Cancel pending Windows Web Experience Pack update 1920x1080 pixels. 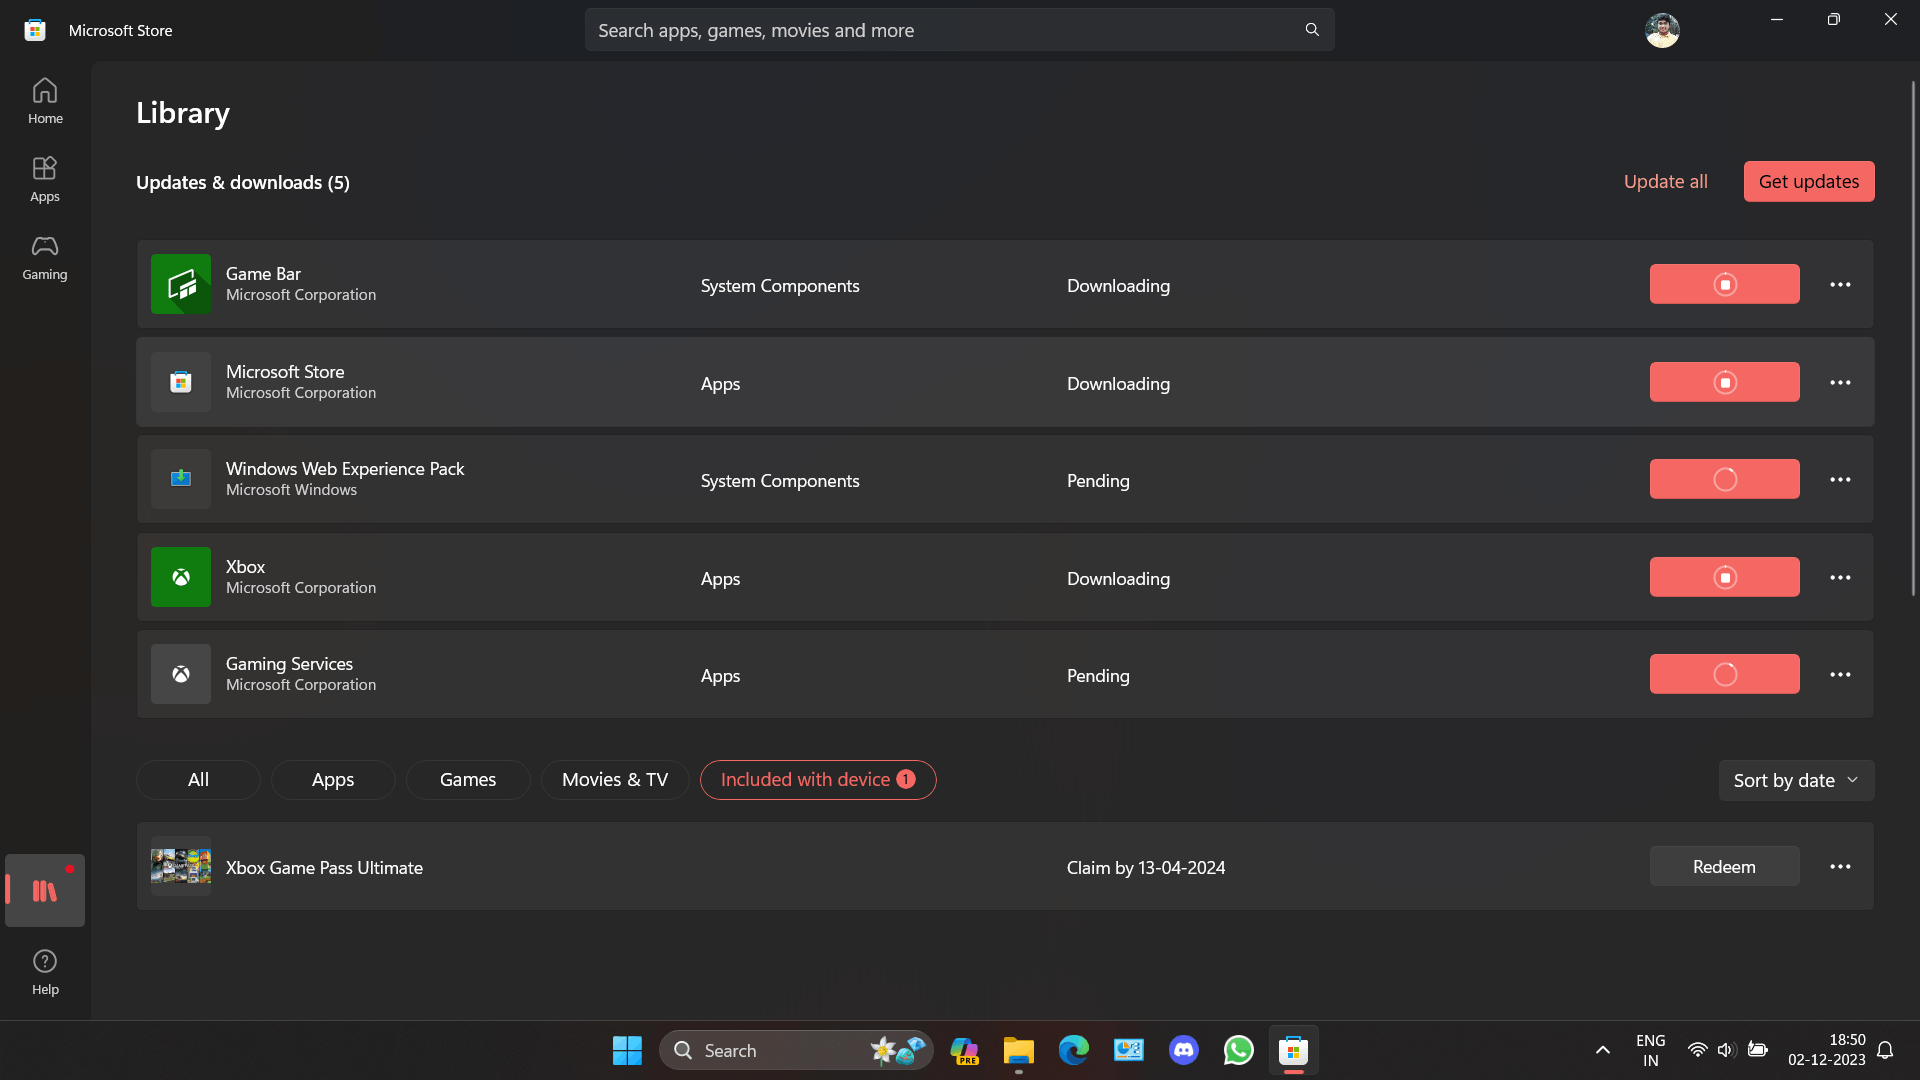point(1725,479)
